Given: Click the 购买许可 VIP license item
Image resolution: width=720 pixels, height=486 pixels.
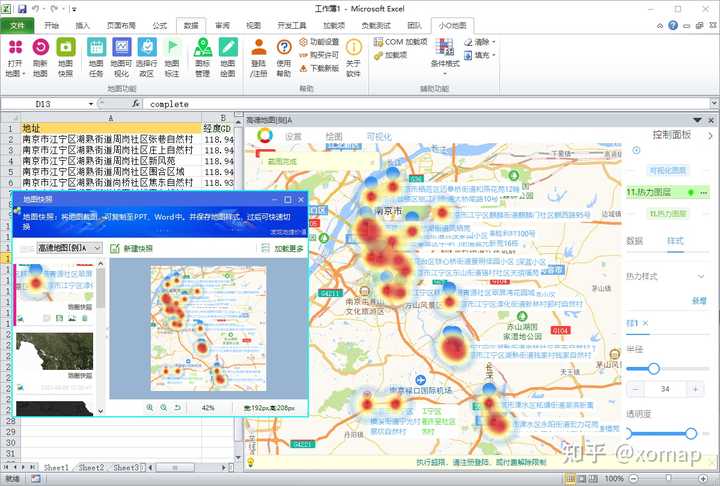Looking at the screenshot, I should coord(319,55).
